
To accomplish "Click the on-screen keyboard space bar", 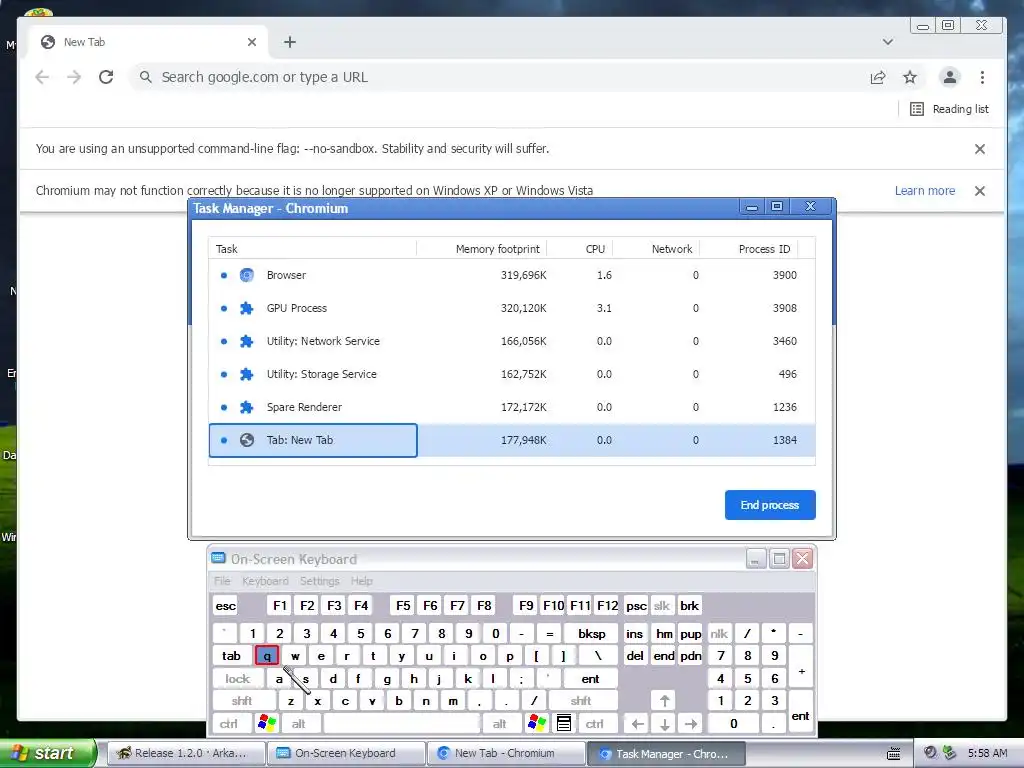I will coord(402,724).
